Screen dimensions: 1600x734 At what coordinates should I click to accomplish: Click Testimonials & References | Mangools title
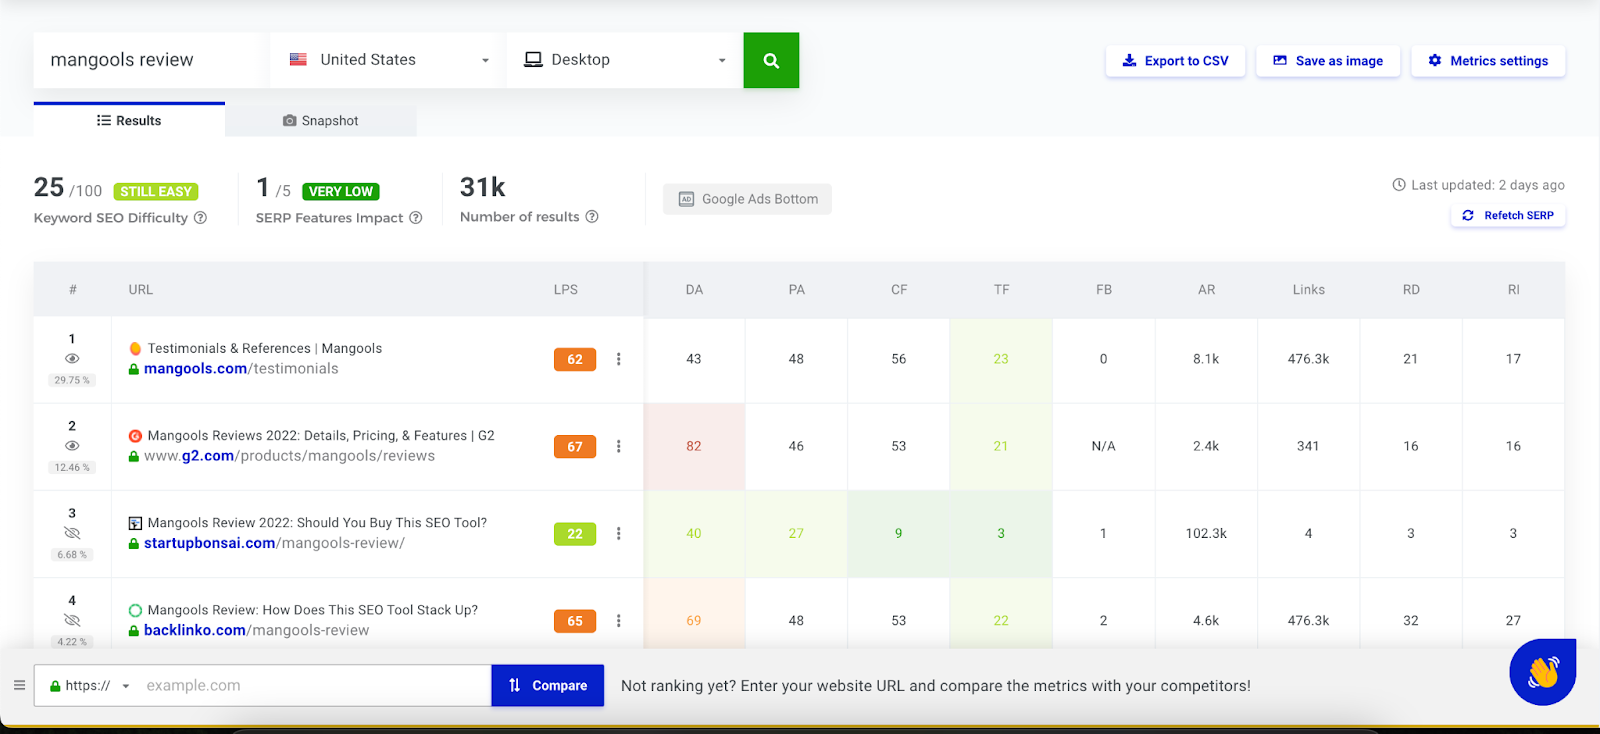[265, 348]
